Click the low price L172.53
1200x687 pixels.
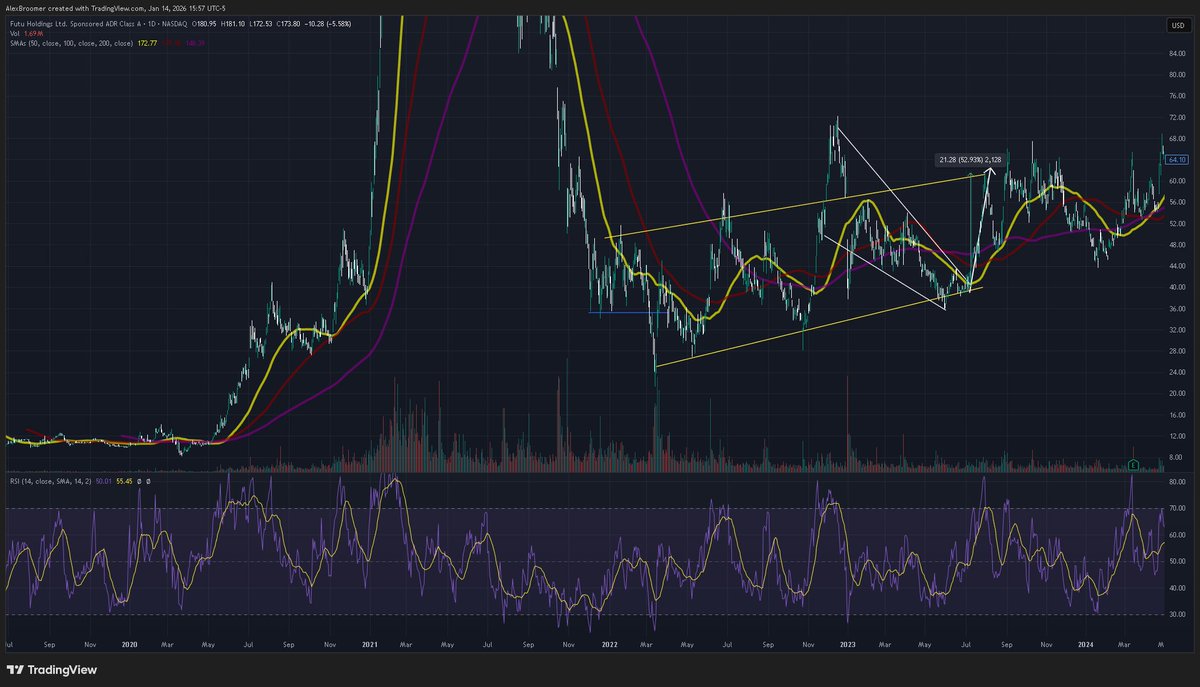[261, 24]
